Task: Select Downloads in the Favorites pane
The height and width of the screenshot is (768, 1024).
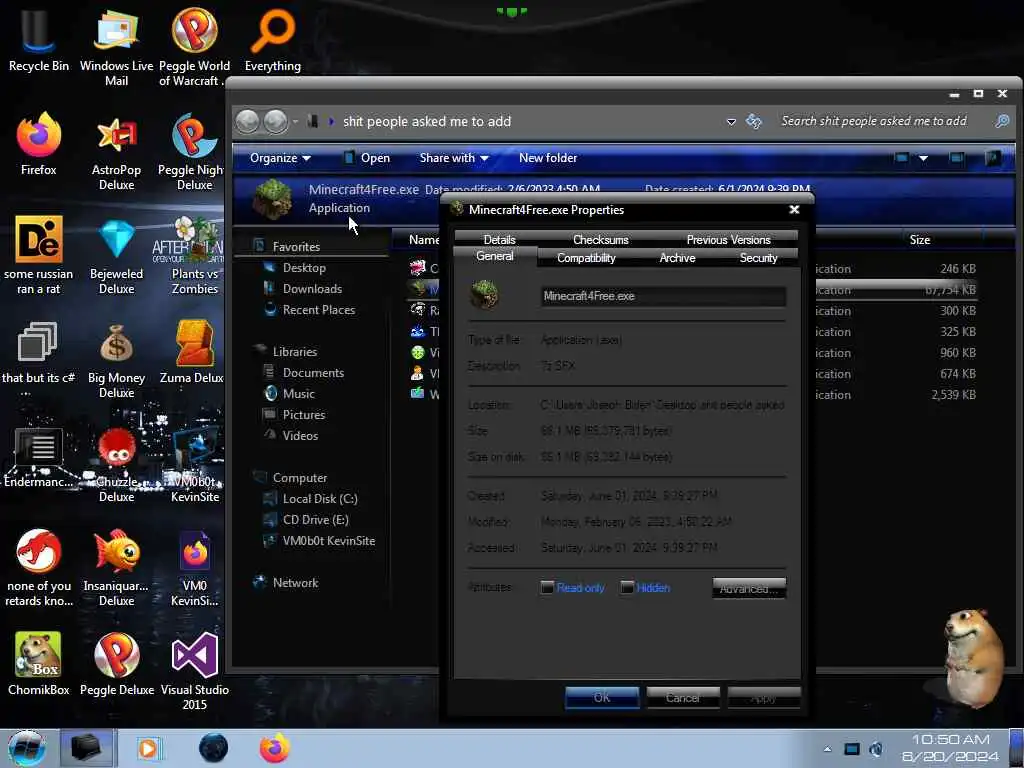Action: pyautogui.click(x=312, y=289)
